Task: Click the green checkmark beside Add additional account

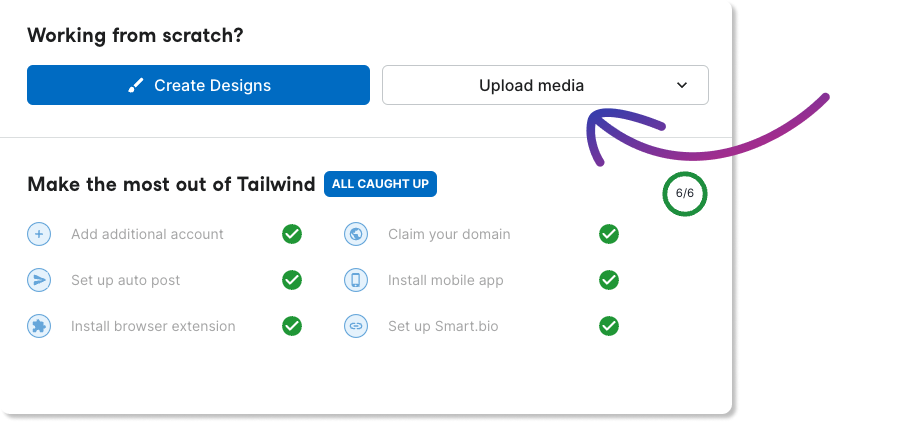Action: [x=292, y=234]
